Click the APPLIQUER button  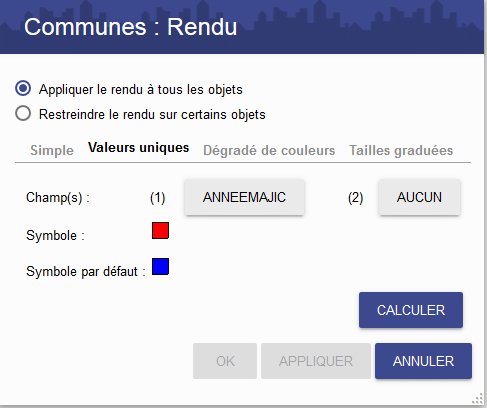pyautogui.click(x=316, y=361)
